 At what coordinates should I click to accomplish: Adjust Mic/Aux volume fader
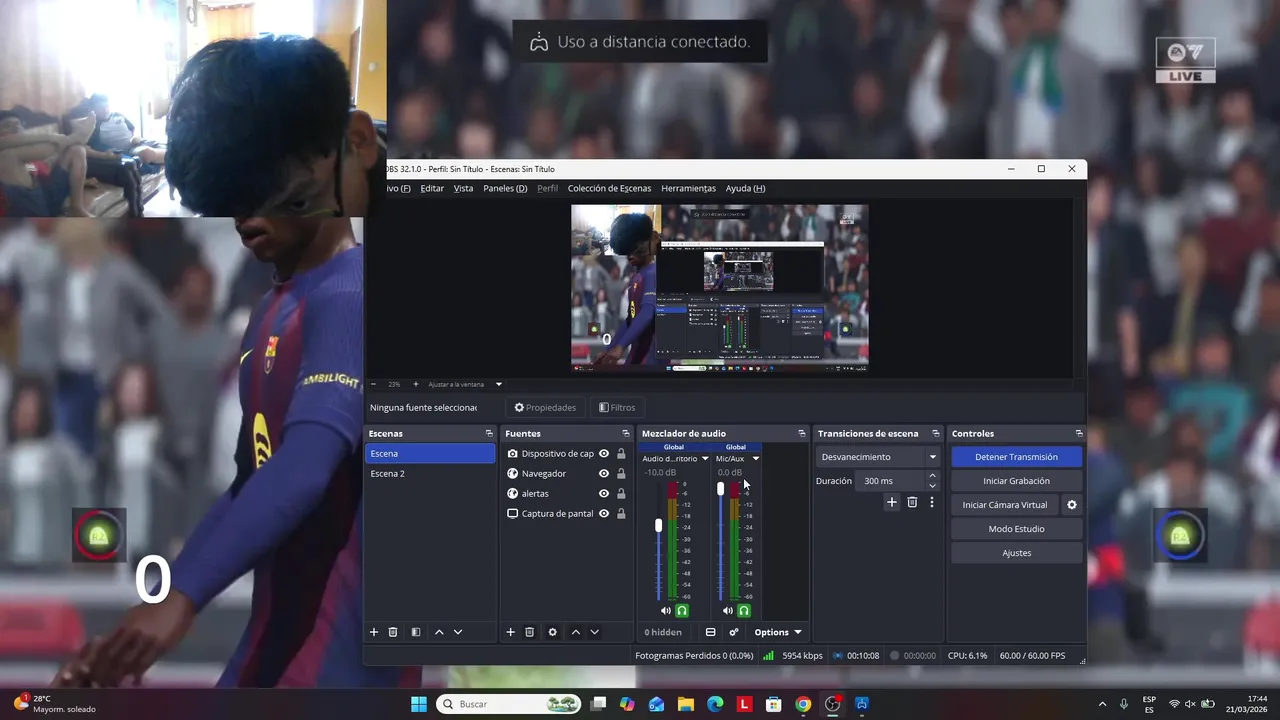click(720, 488)
